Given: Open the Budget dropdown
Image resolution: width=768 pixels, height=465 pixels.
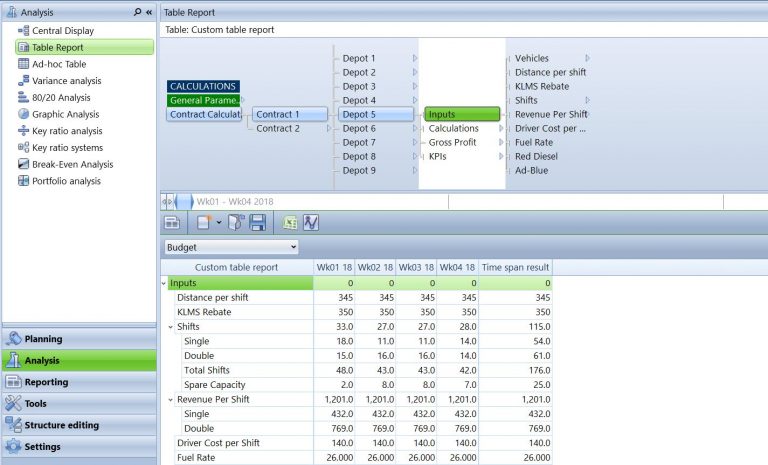Looking at the screenshot, I should click(x=231, y=247).
